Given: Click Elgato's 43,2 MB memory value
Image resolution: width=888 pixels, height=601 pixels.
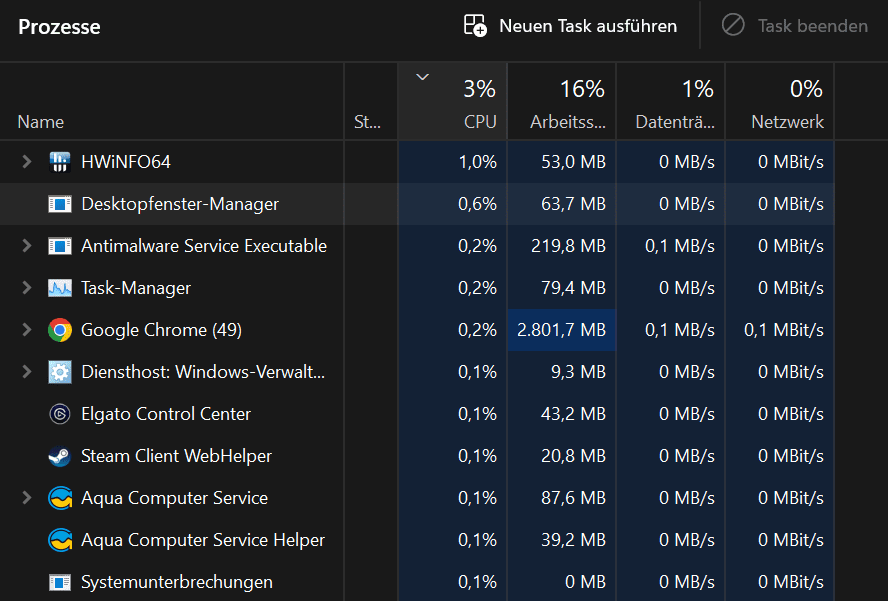Looking at the screenshot, I should (573, 414).
